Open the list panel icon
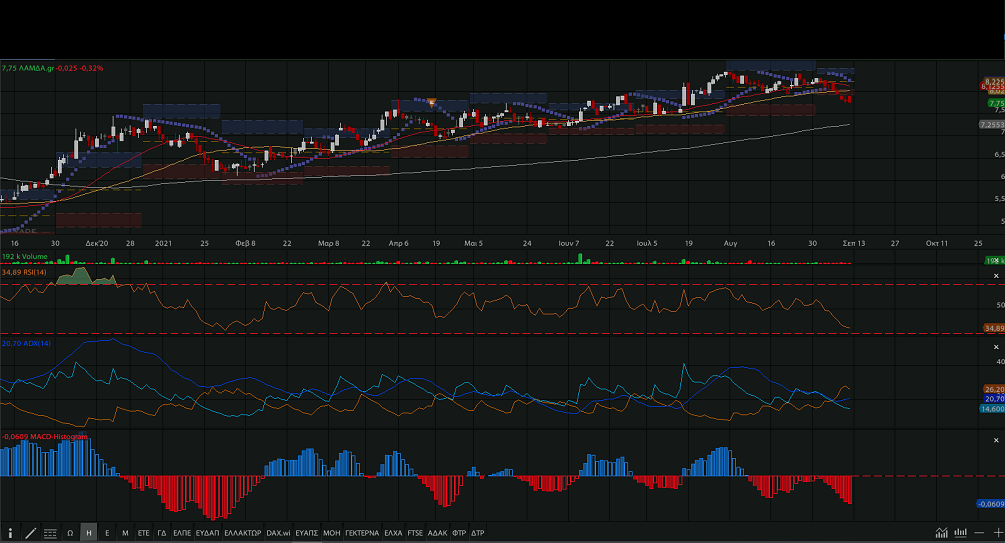The height and width of the screenshot is (543, 1005). point(50,533)
